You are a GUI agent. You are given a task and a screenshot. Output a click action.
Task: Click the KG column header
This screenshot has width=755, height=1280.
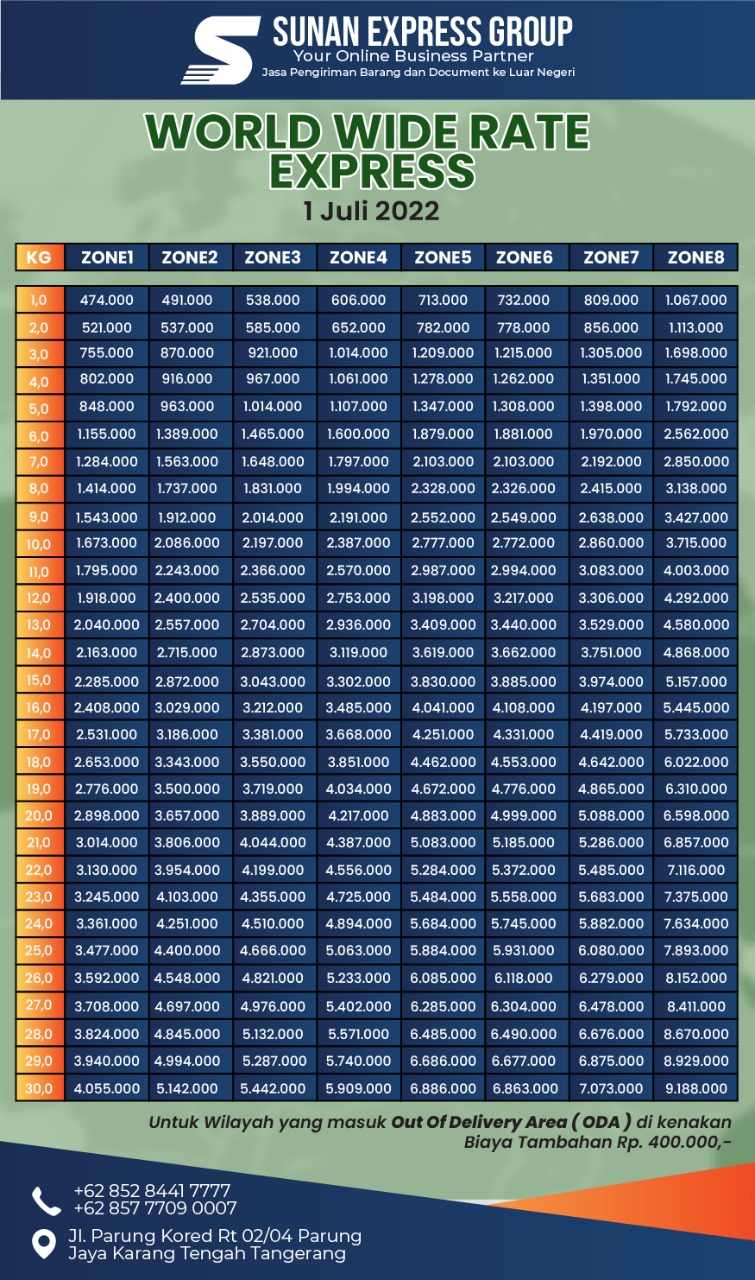39,258
